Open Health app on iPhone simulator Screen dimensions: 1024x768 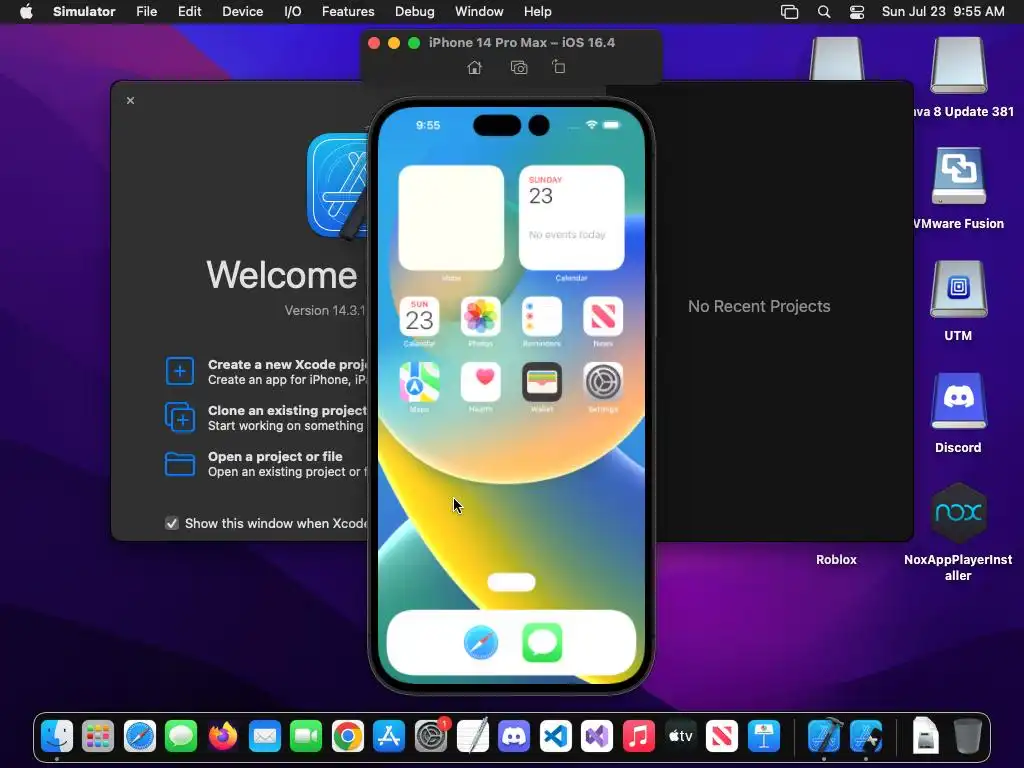tap(481, 382)
